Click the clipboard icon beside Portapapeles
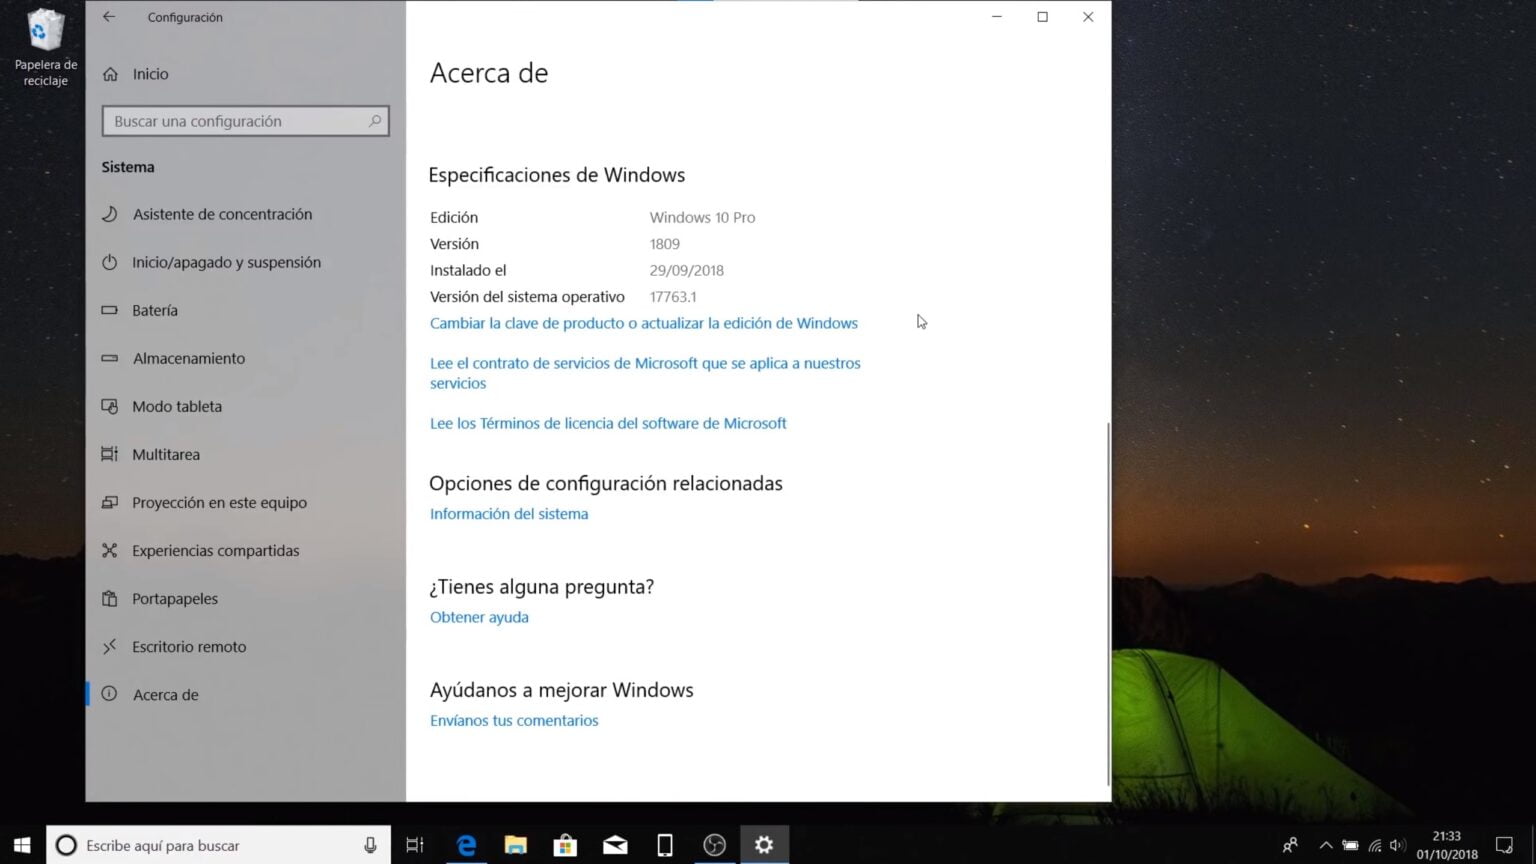The height and width of the screenshot is (864, 1536). tap(110, 598)
